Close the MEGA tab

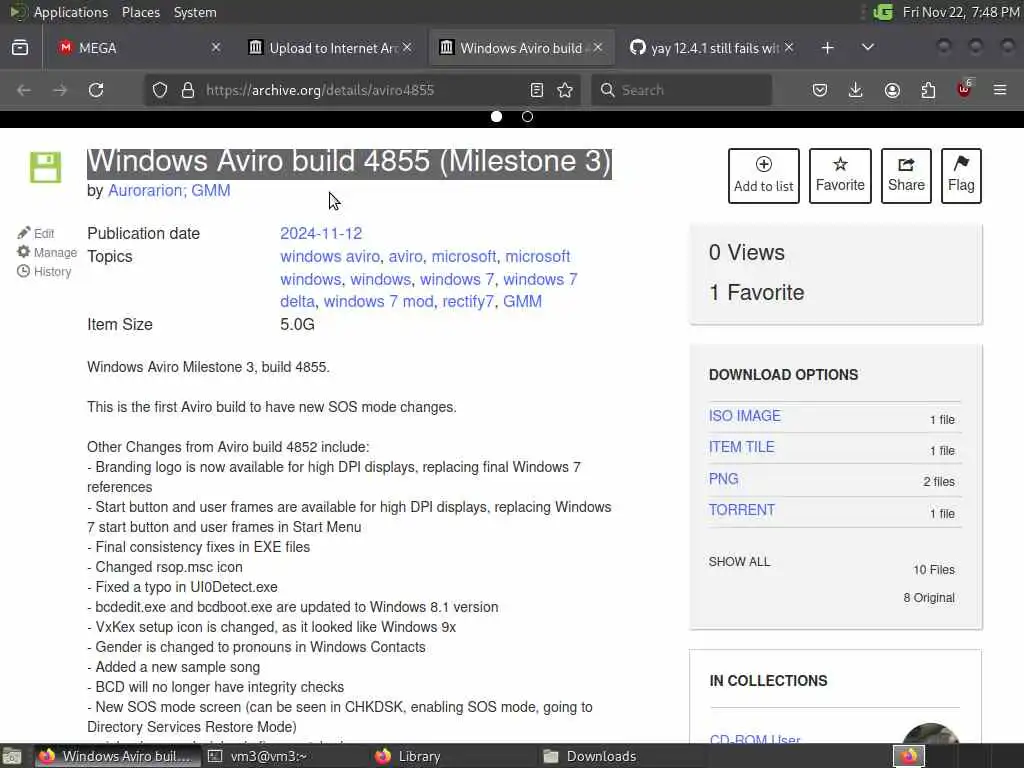click(x=216, y=48)
